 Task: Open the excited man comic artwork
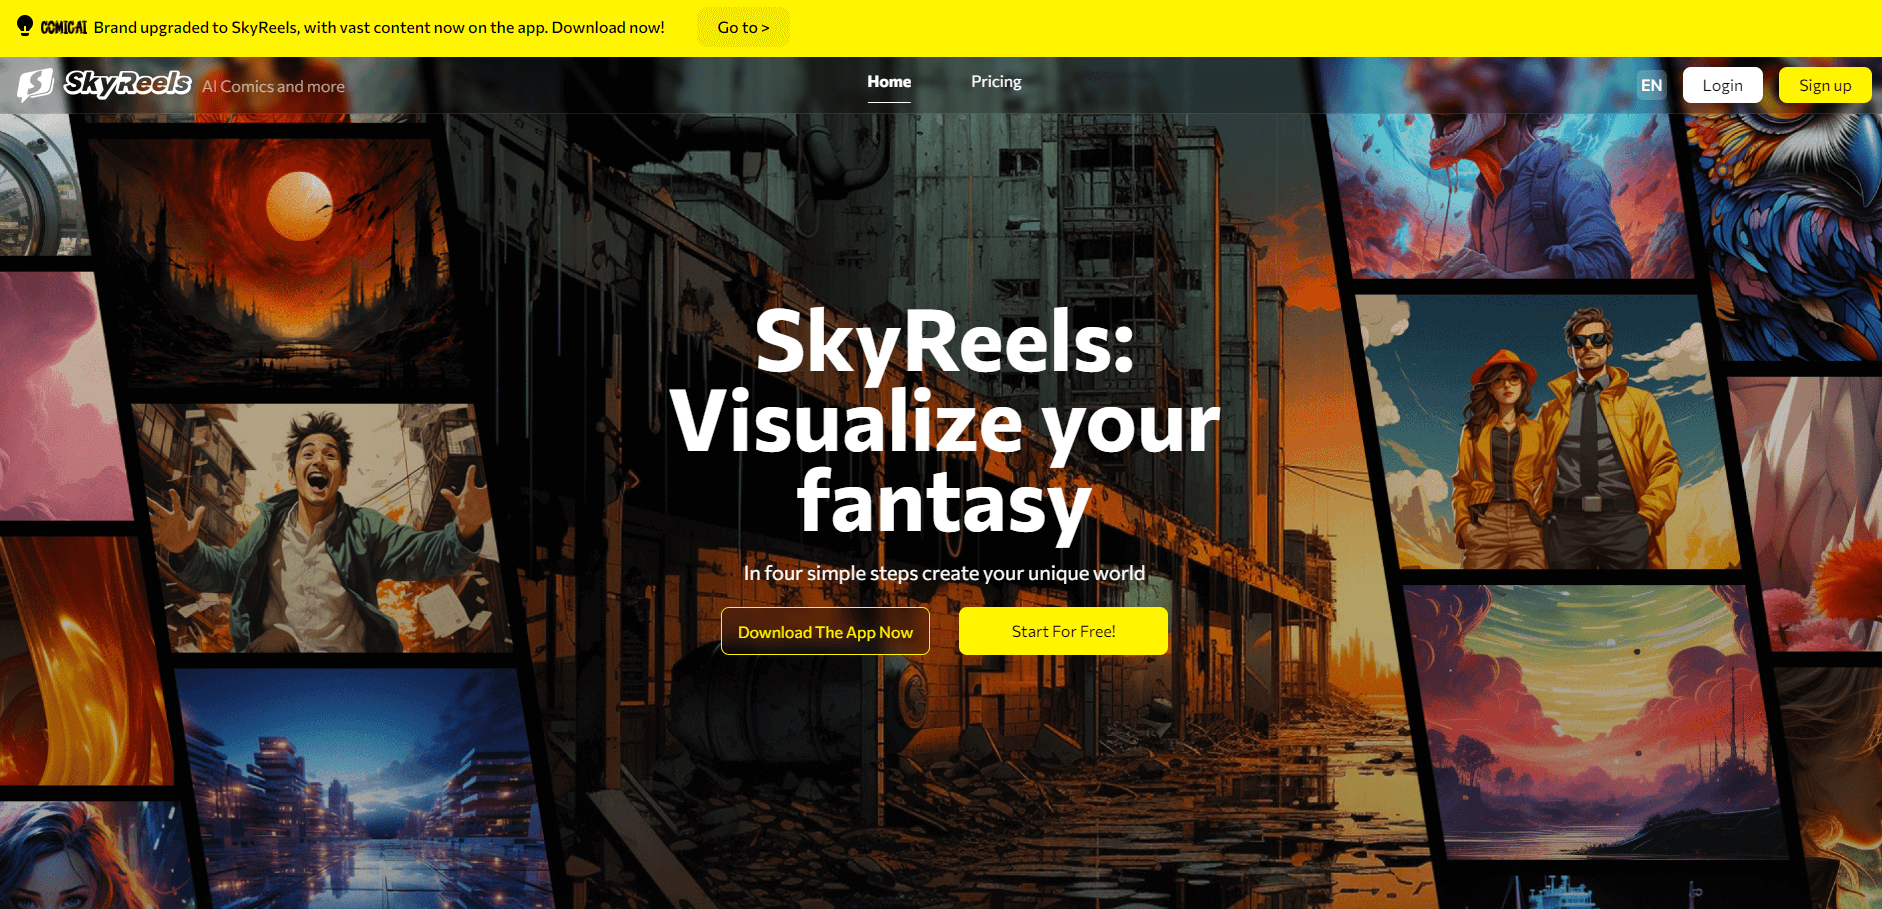coord(322,528)
